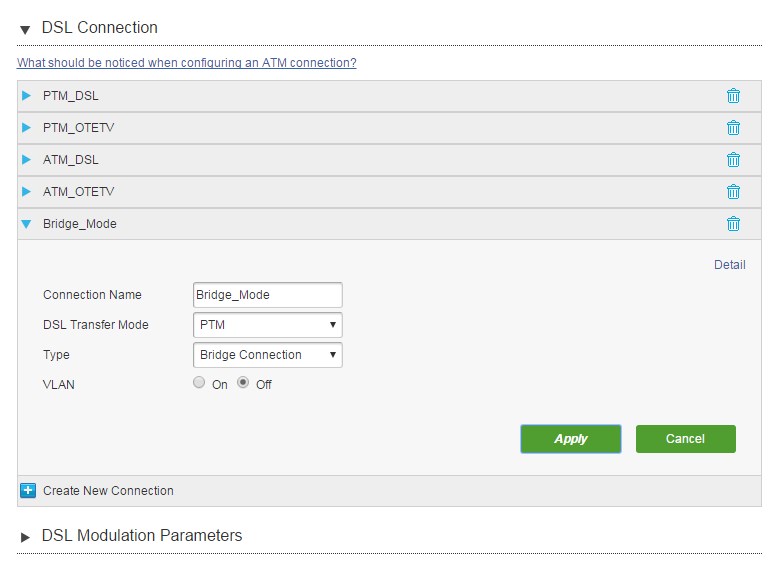
Task: Click the blue plus icon for new connection
Action: click(28, 490)
